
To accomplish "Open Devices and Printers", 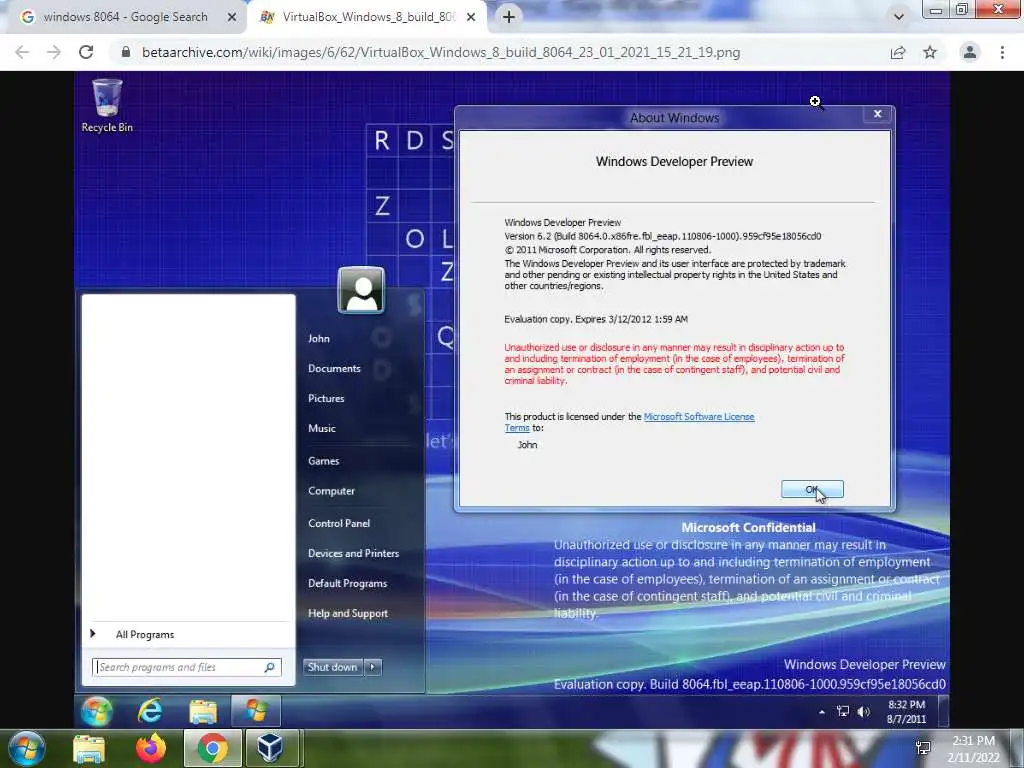I will (353, 553).
